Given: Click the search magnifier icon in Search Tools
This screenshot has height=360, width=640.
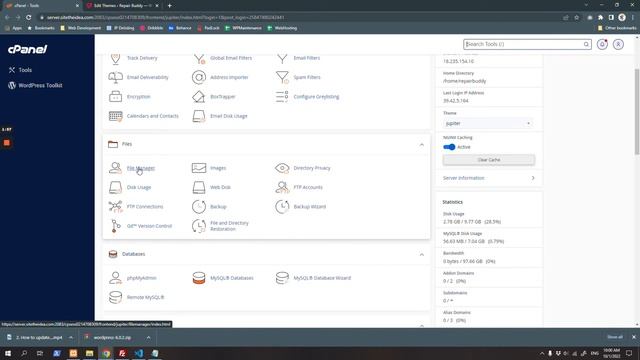Looking at the screenshot, I should [x=586, y=44].
